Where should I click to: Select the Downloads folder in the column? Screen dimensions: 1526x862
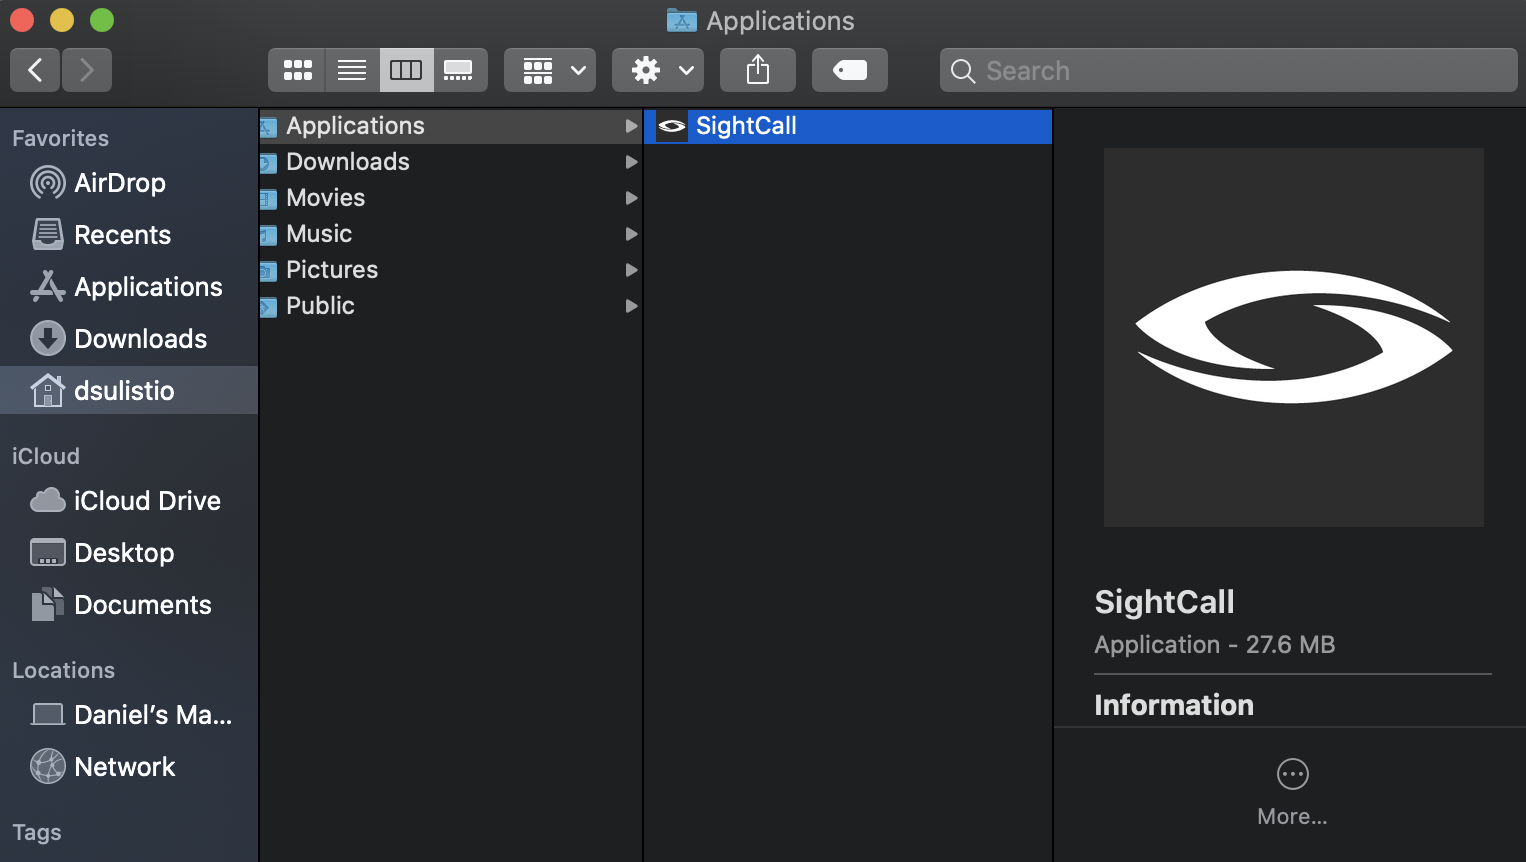pyautogui.click(x=450, y=162)
